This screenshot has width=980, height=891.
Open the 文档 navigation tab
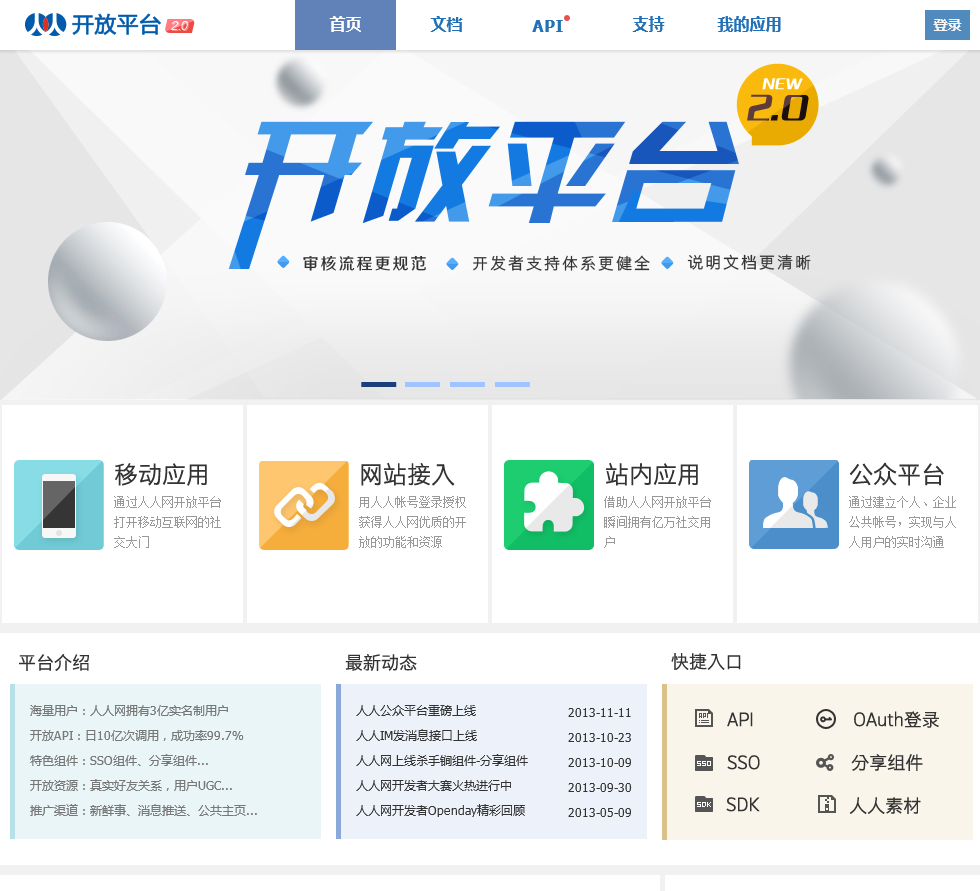446,25
